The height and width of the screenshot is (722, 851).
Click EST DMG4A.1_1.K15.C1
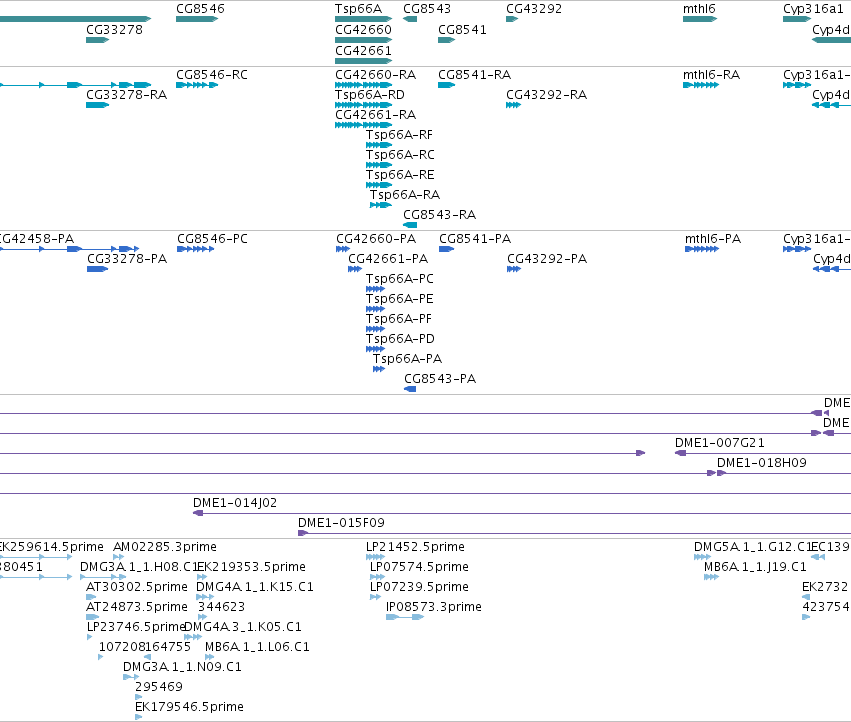(255, 587)
